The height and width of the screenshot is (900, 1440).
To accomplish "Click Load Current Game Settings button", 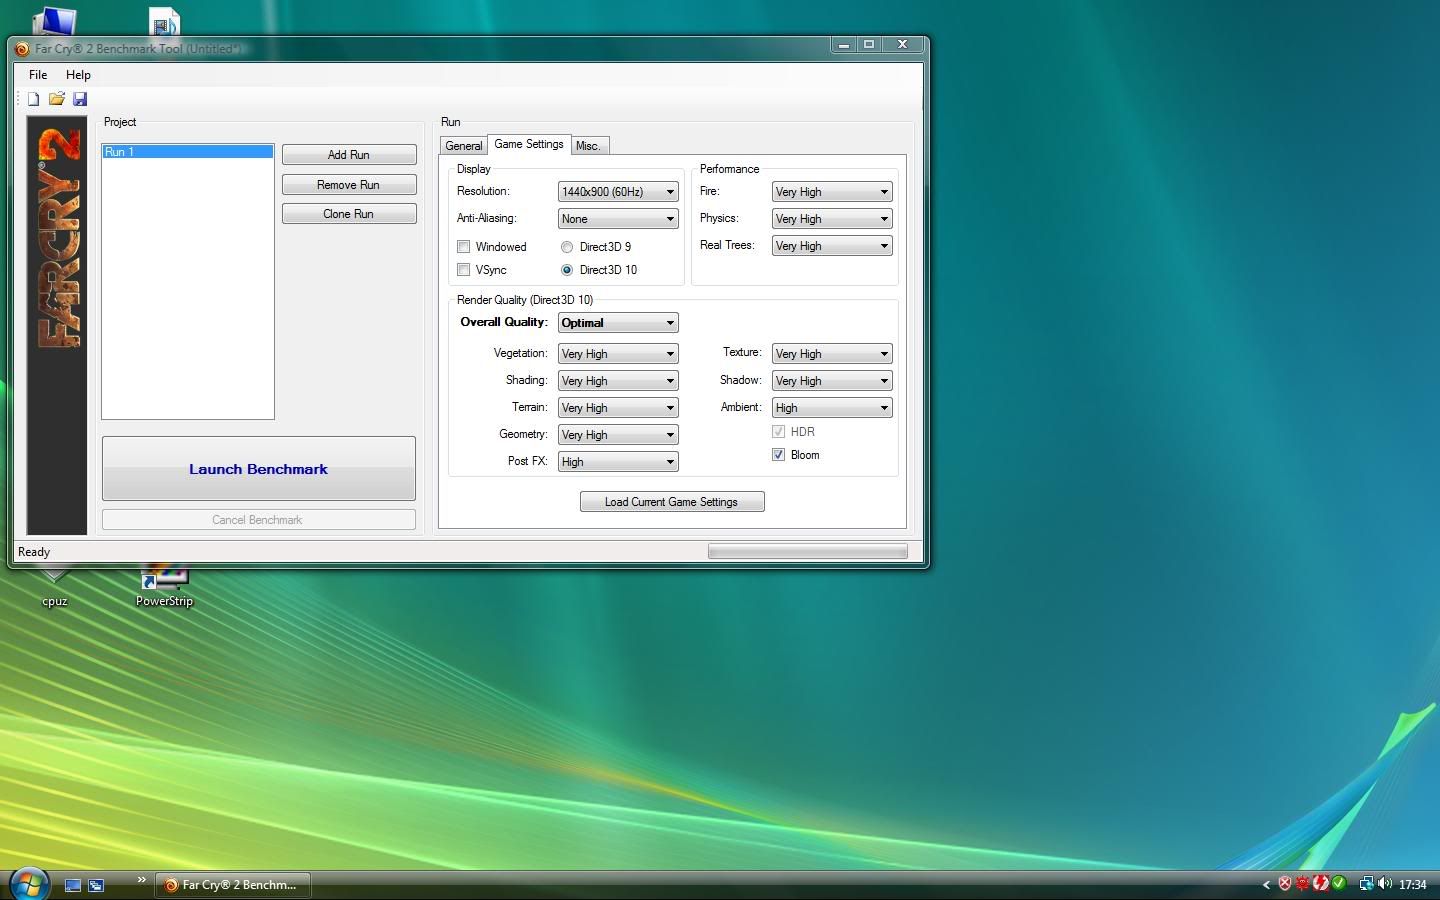I will coord(672,502).
